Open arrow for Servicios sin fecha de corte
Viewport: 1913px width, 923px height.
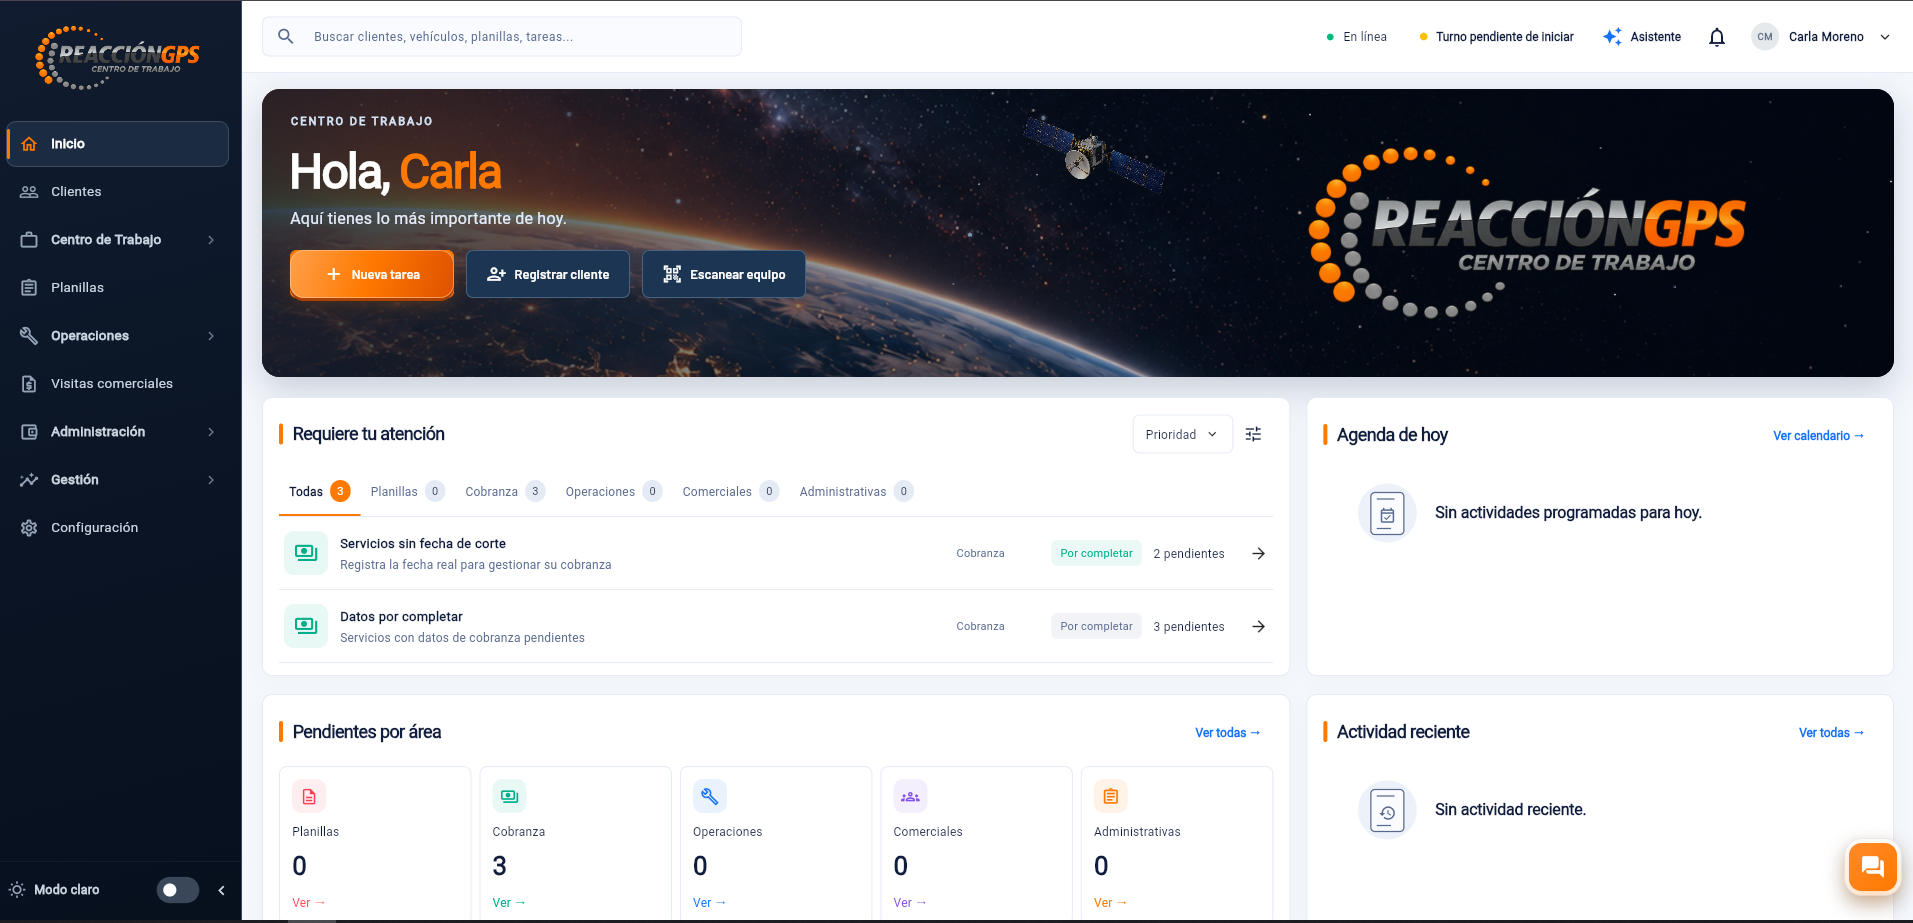(1259, 553)
